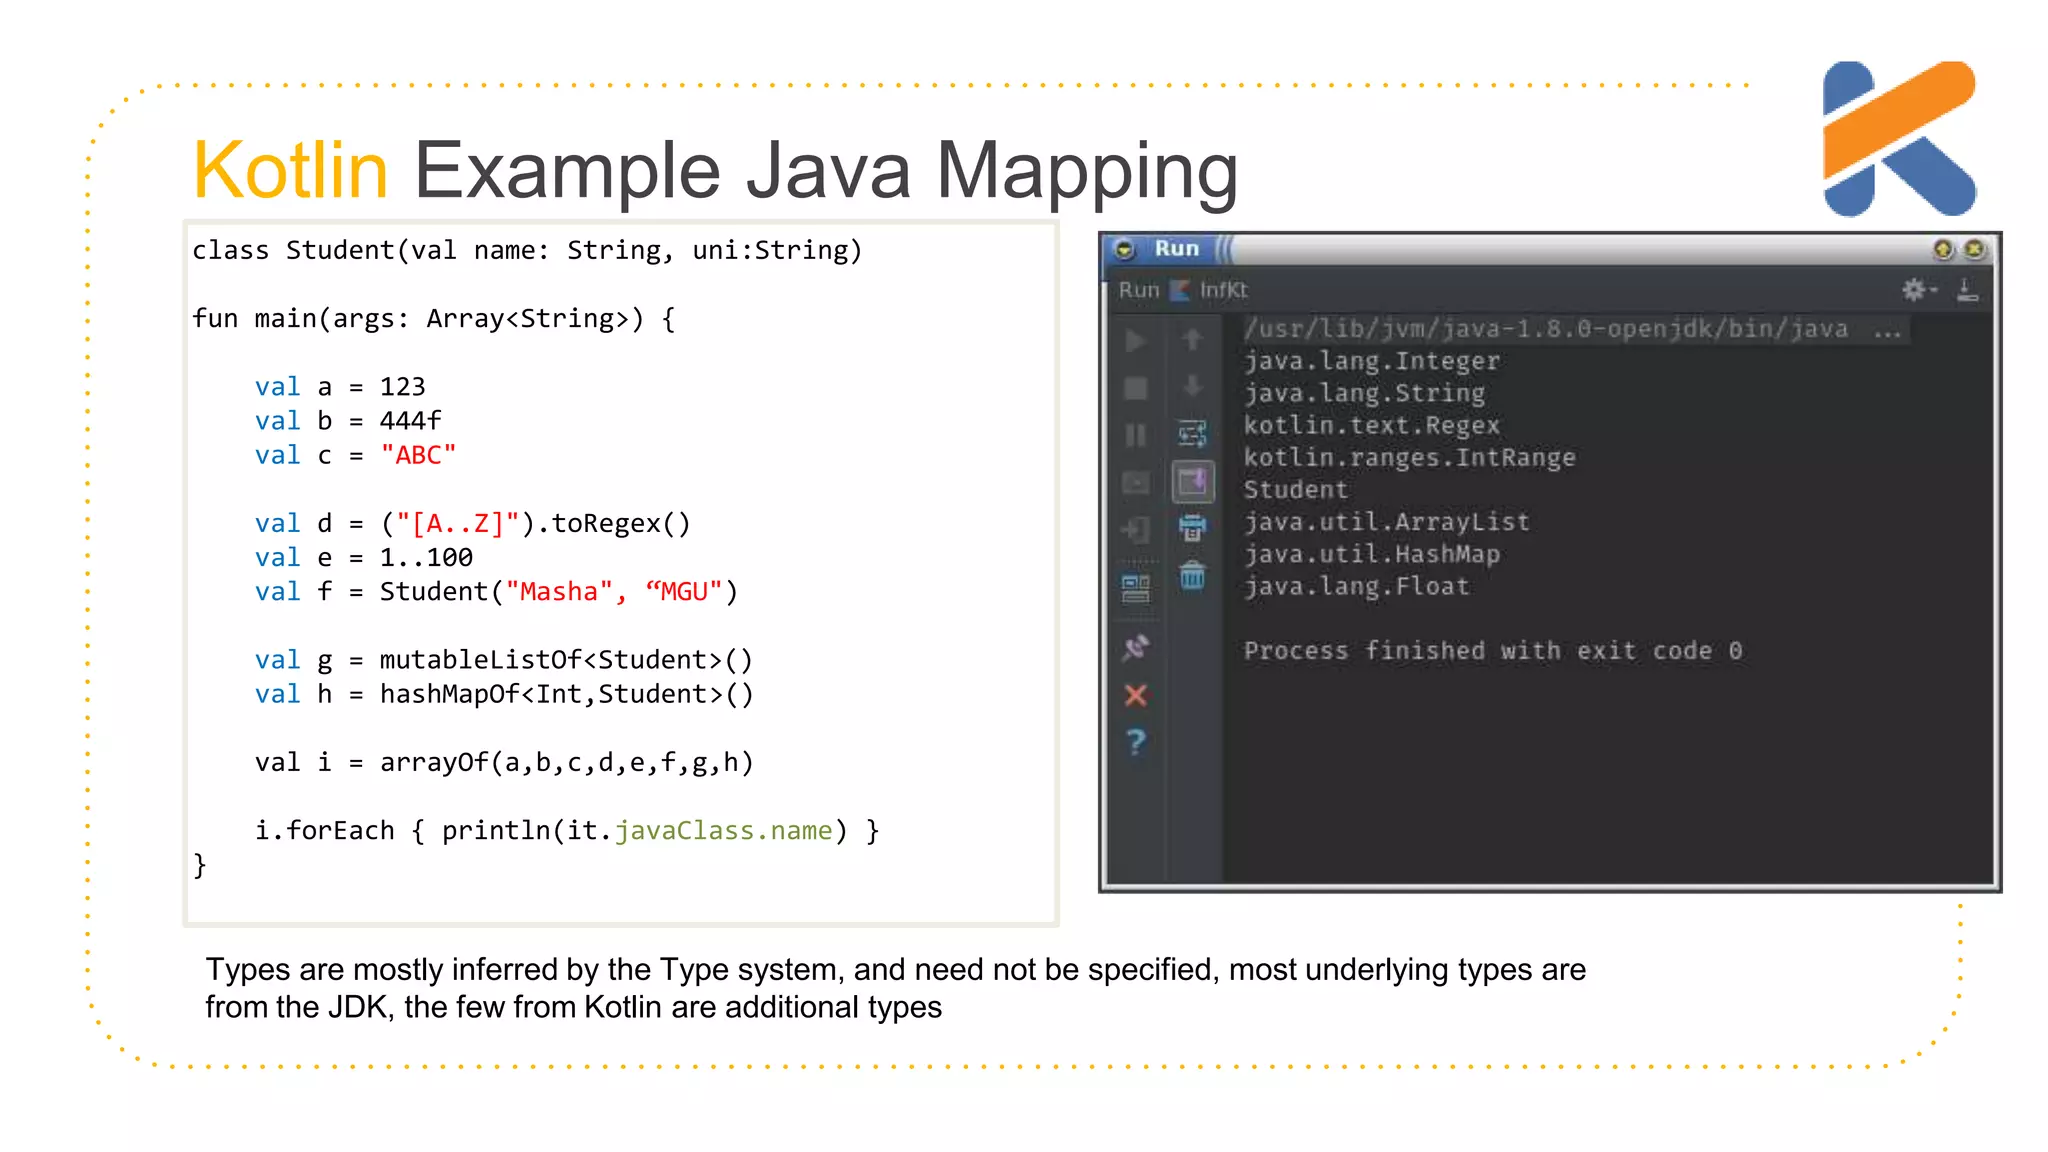Click the exit/dump threads icon
2048x1152 pixels.
coord(1135,530)
